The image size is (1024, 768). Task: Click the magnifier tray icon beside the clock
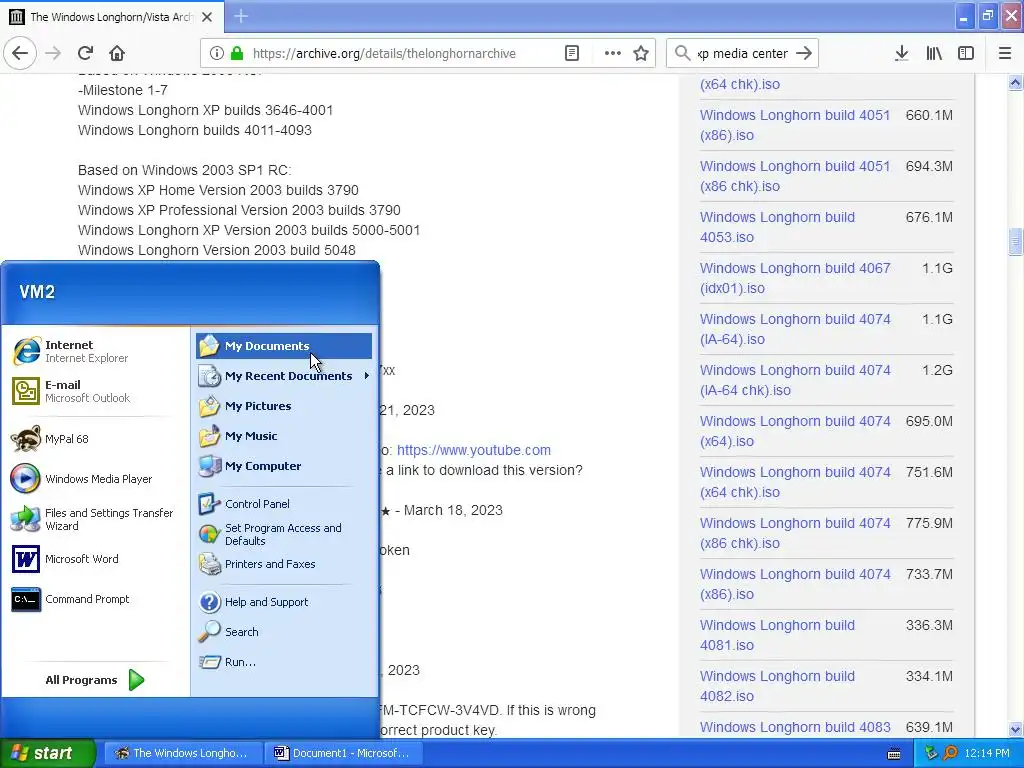(950, 754)
